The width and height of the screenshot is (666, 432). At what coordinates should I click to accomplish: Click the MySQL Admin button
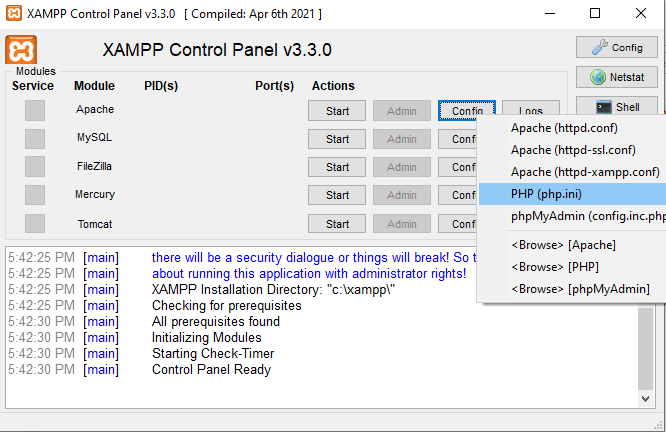(x=402, y=139)
